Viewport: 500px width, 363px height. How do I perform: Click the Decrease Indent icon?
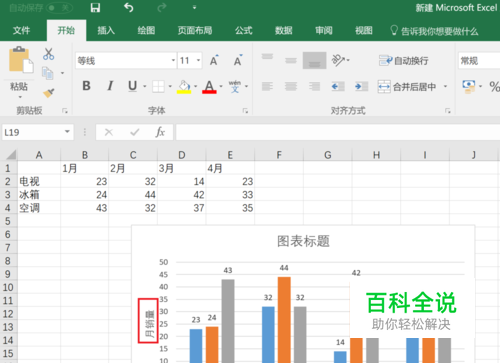pos(338,87)
